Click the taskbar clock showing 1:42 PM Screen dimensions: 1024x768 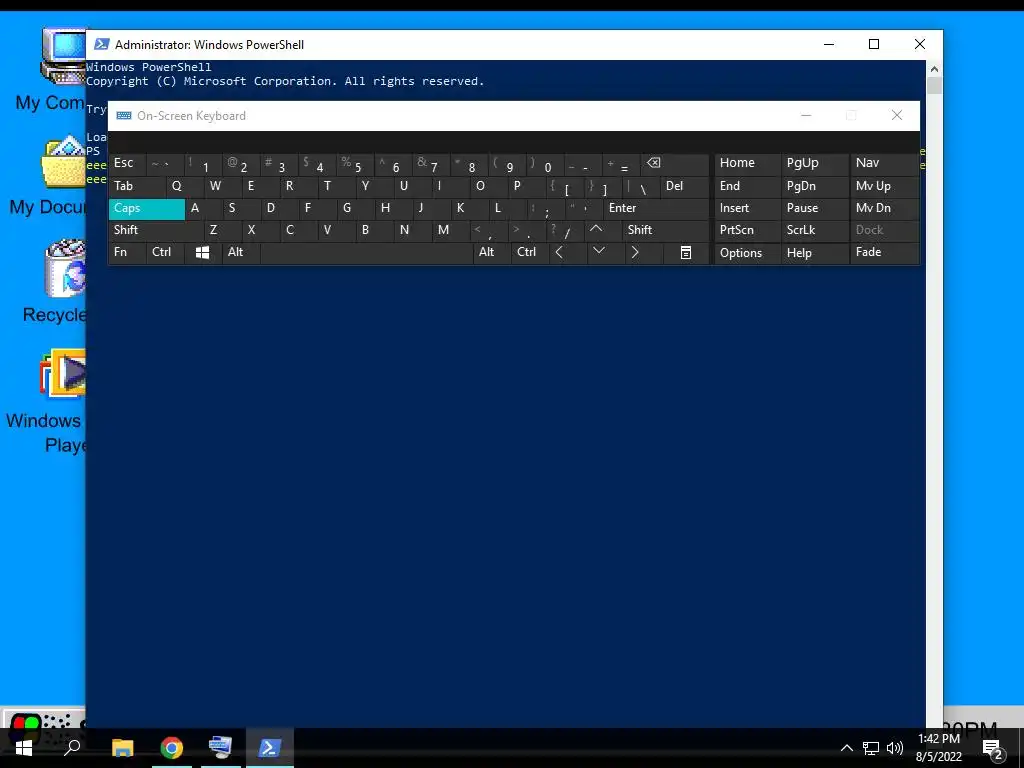938,748
